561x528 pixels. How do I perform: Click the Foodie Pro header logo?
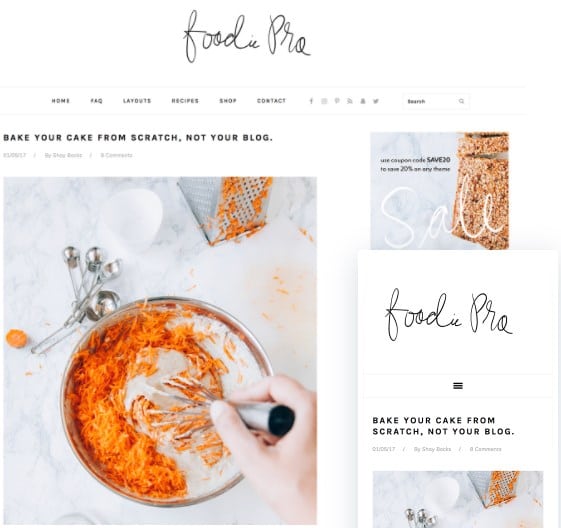(x=247, y=36)
